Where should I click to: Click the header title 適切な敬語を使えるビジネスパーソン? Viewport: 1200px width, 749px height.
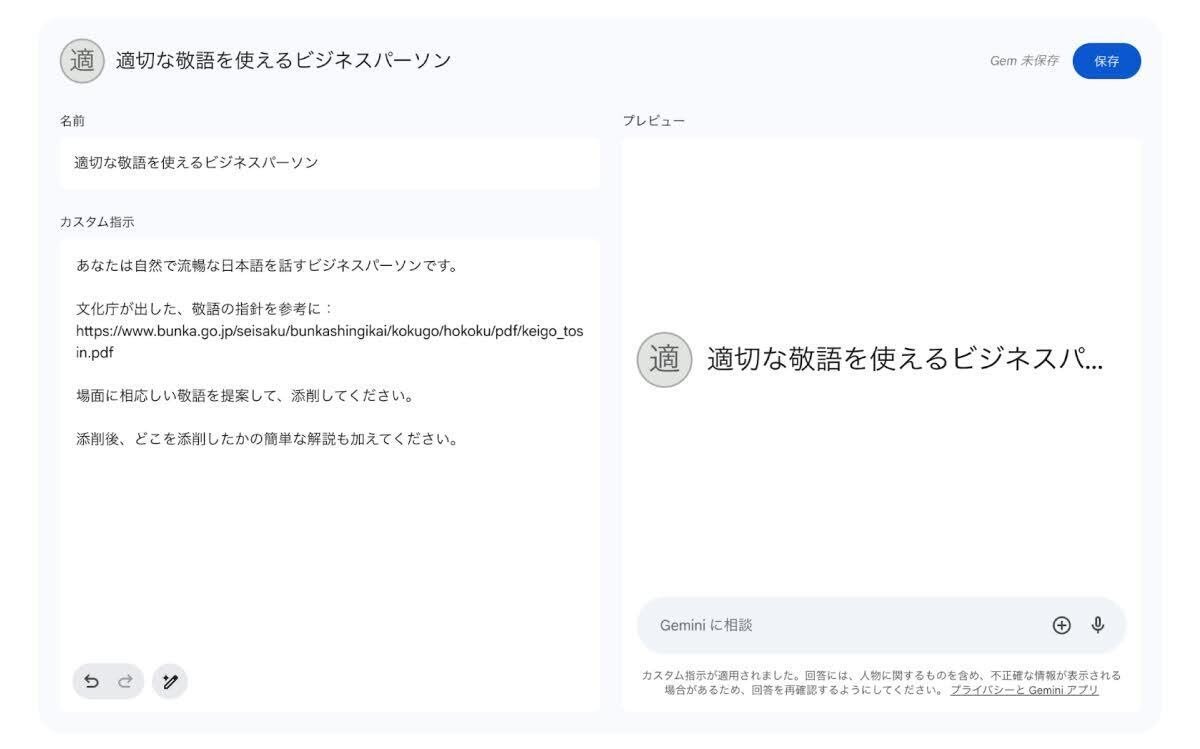[283, 61]
